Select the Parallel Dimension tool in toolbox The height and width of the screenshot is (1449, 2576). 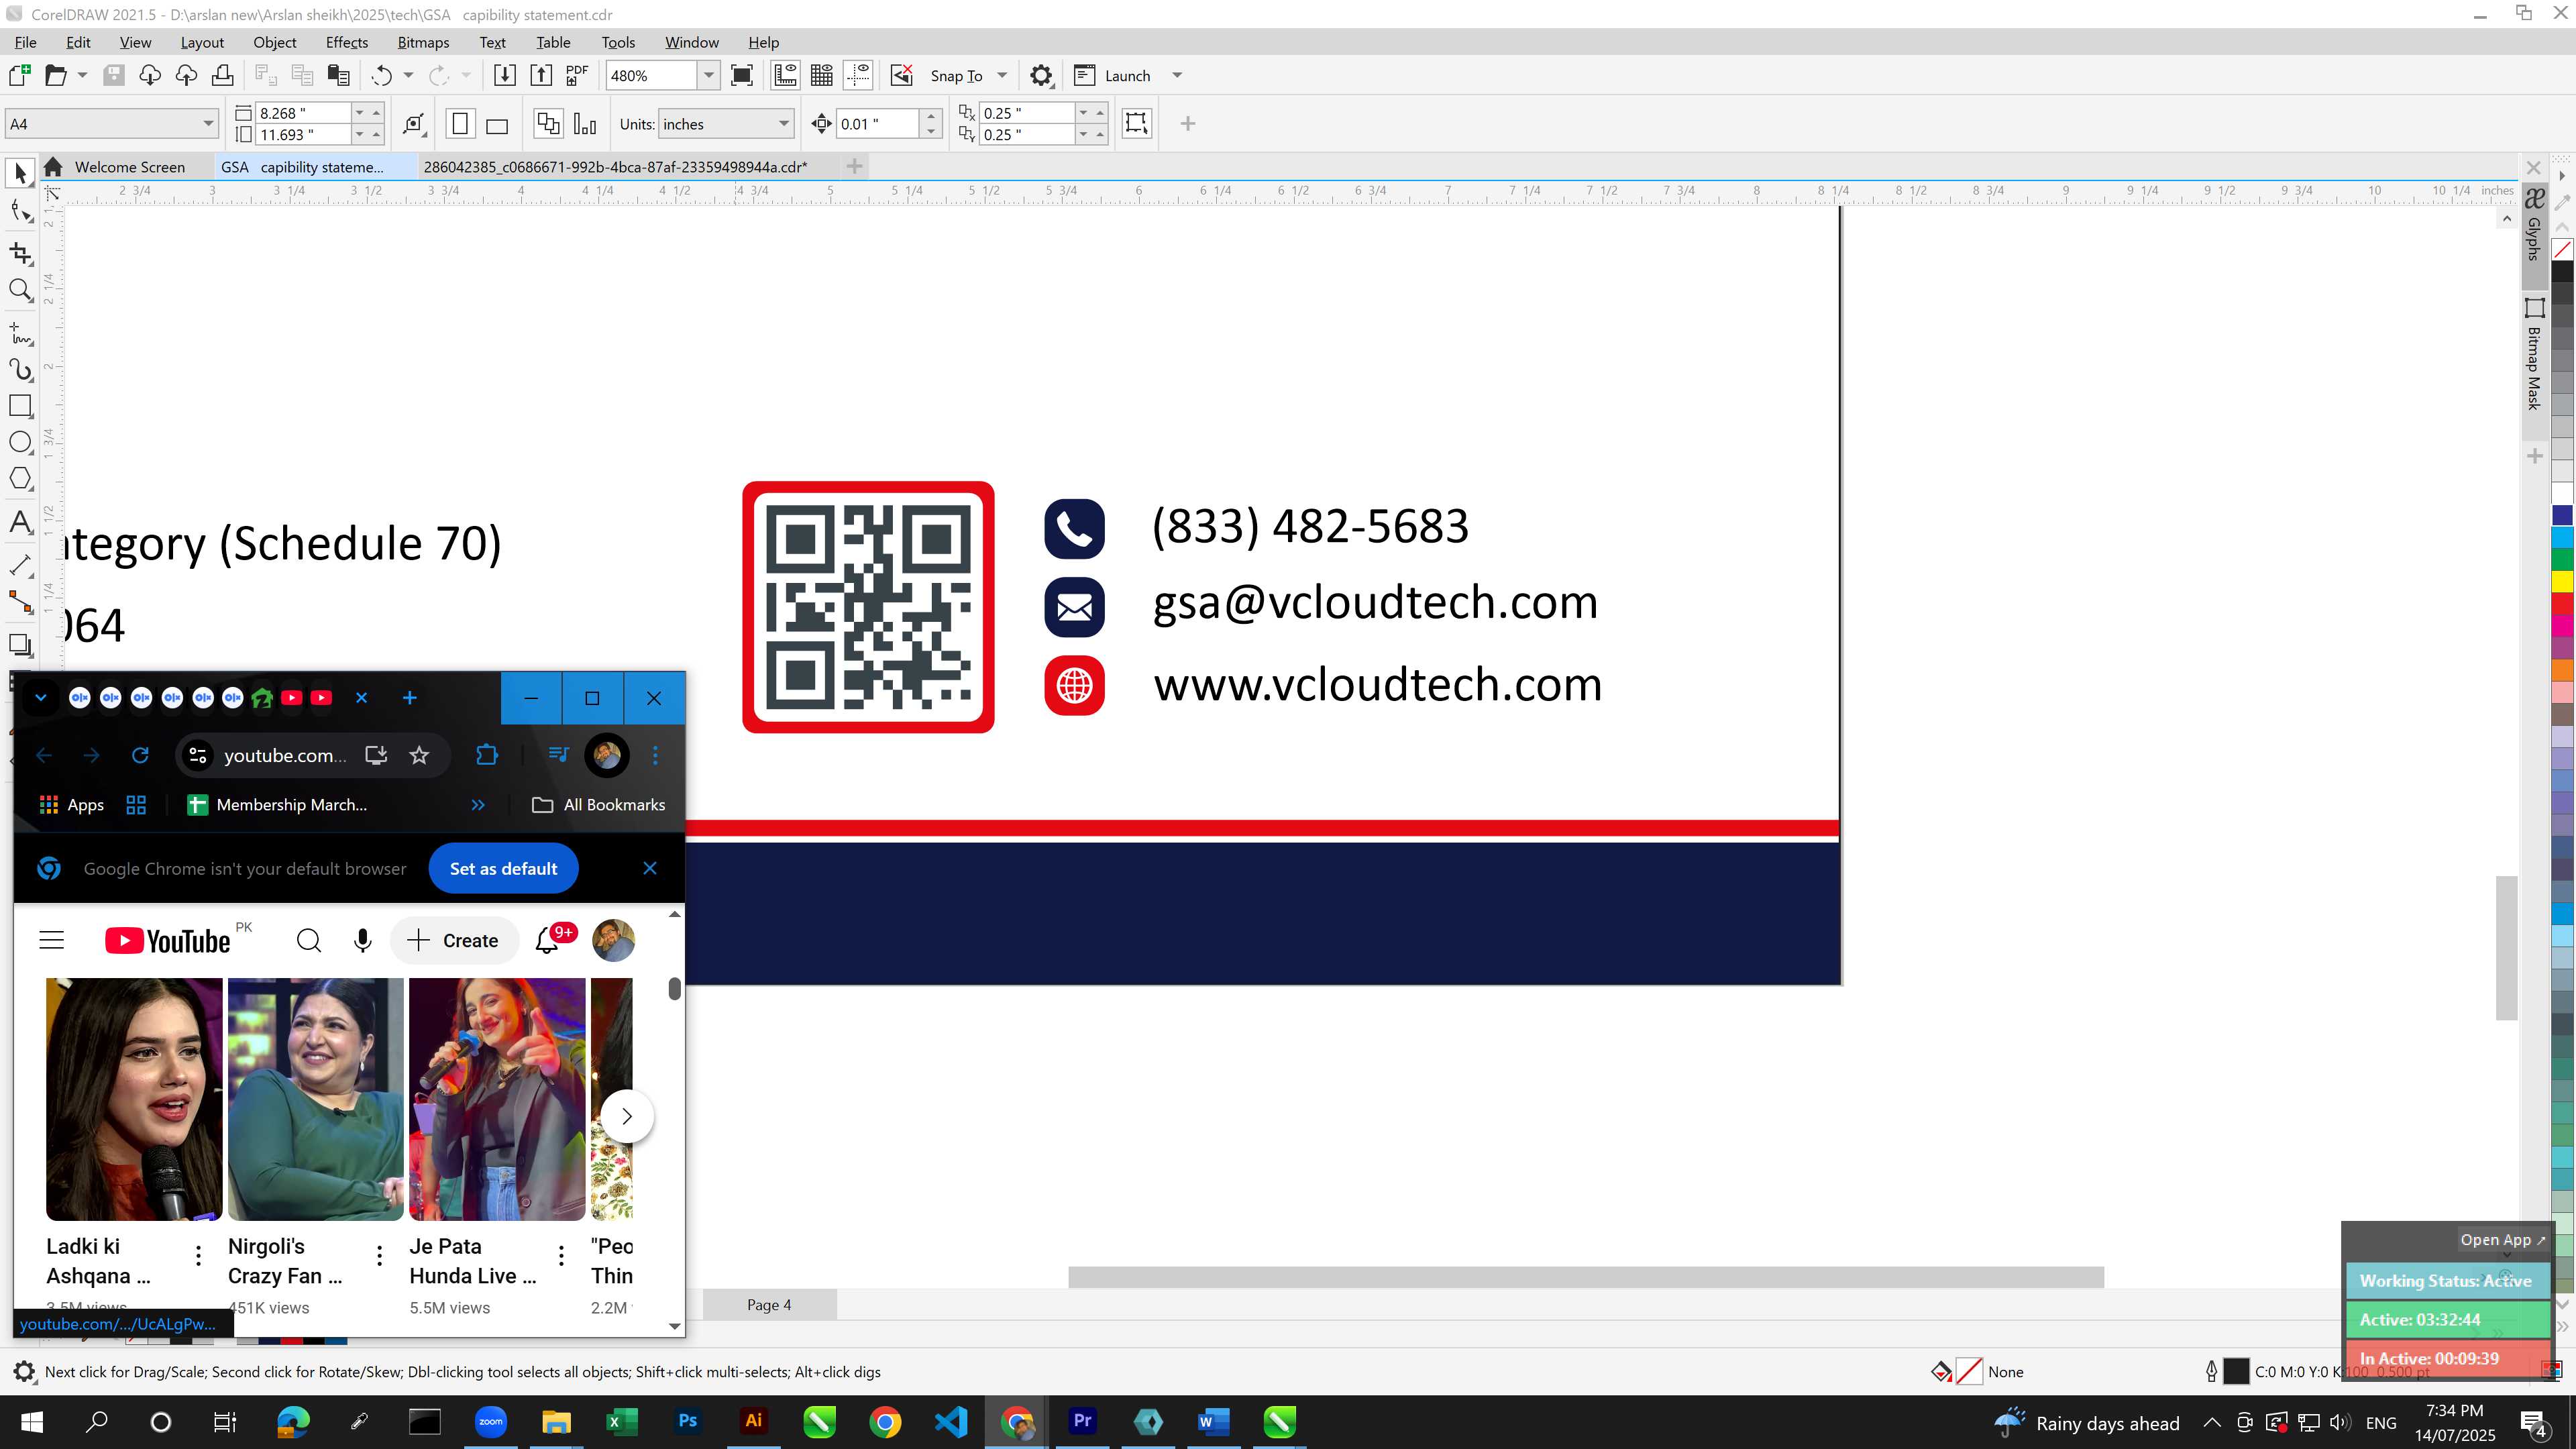[x=20, y=565]
